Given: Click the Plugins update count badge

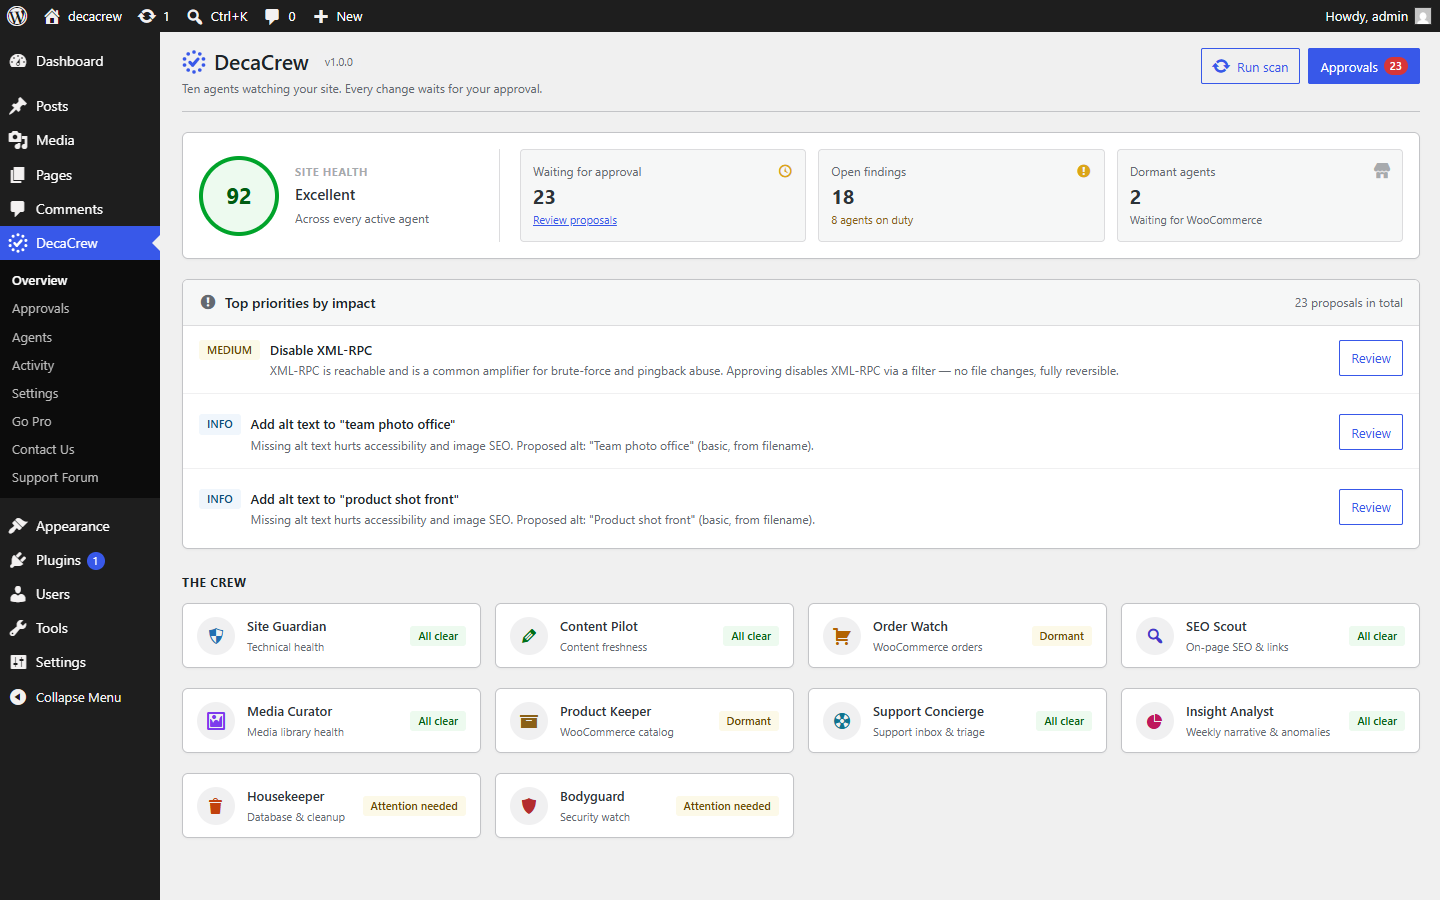Looking at the screenshot, I should [x=96, y=561].
